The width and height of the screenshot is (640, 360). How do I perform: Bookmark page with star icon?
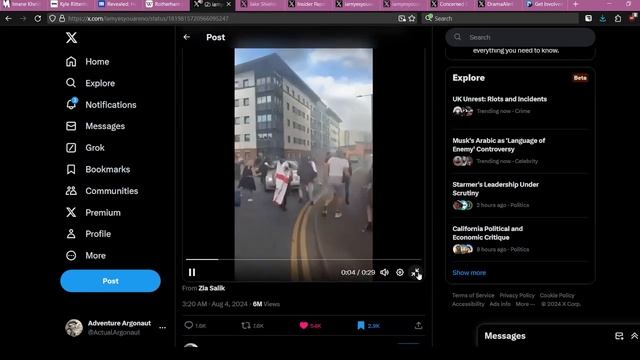[412, 18]
